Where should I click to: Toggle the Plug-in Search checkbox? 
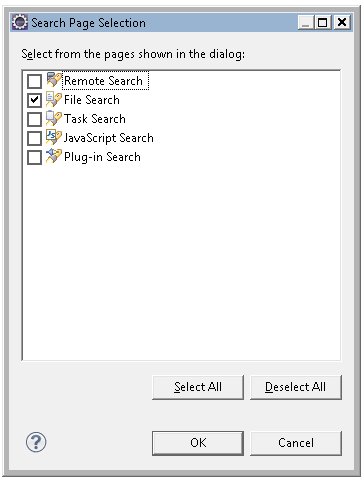[34, 157]
